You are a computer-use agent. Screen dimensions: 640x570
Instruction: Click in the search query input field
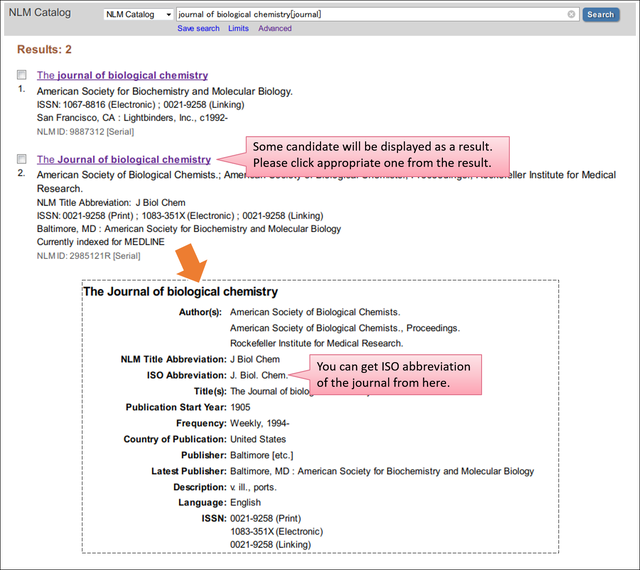pos(371,14)
